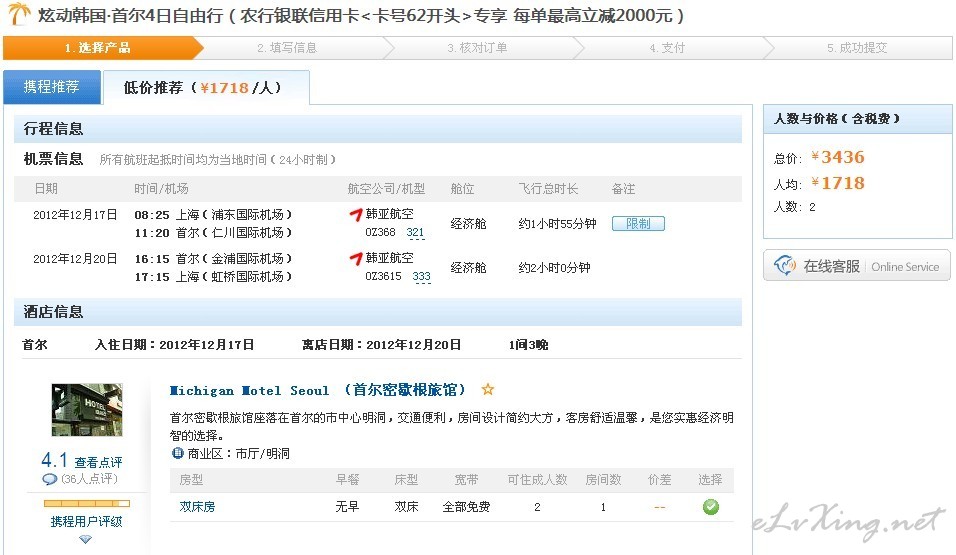Click Asiana Airlines logo for flight OZ3615
This screenshot has height=555, width=956.
(355, 259)
